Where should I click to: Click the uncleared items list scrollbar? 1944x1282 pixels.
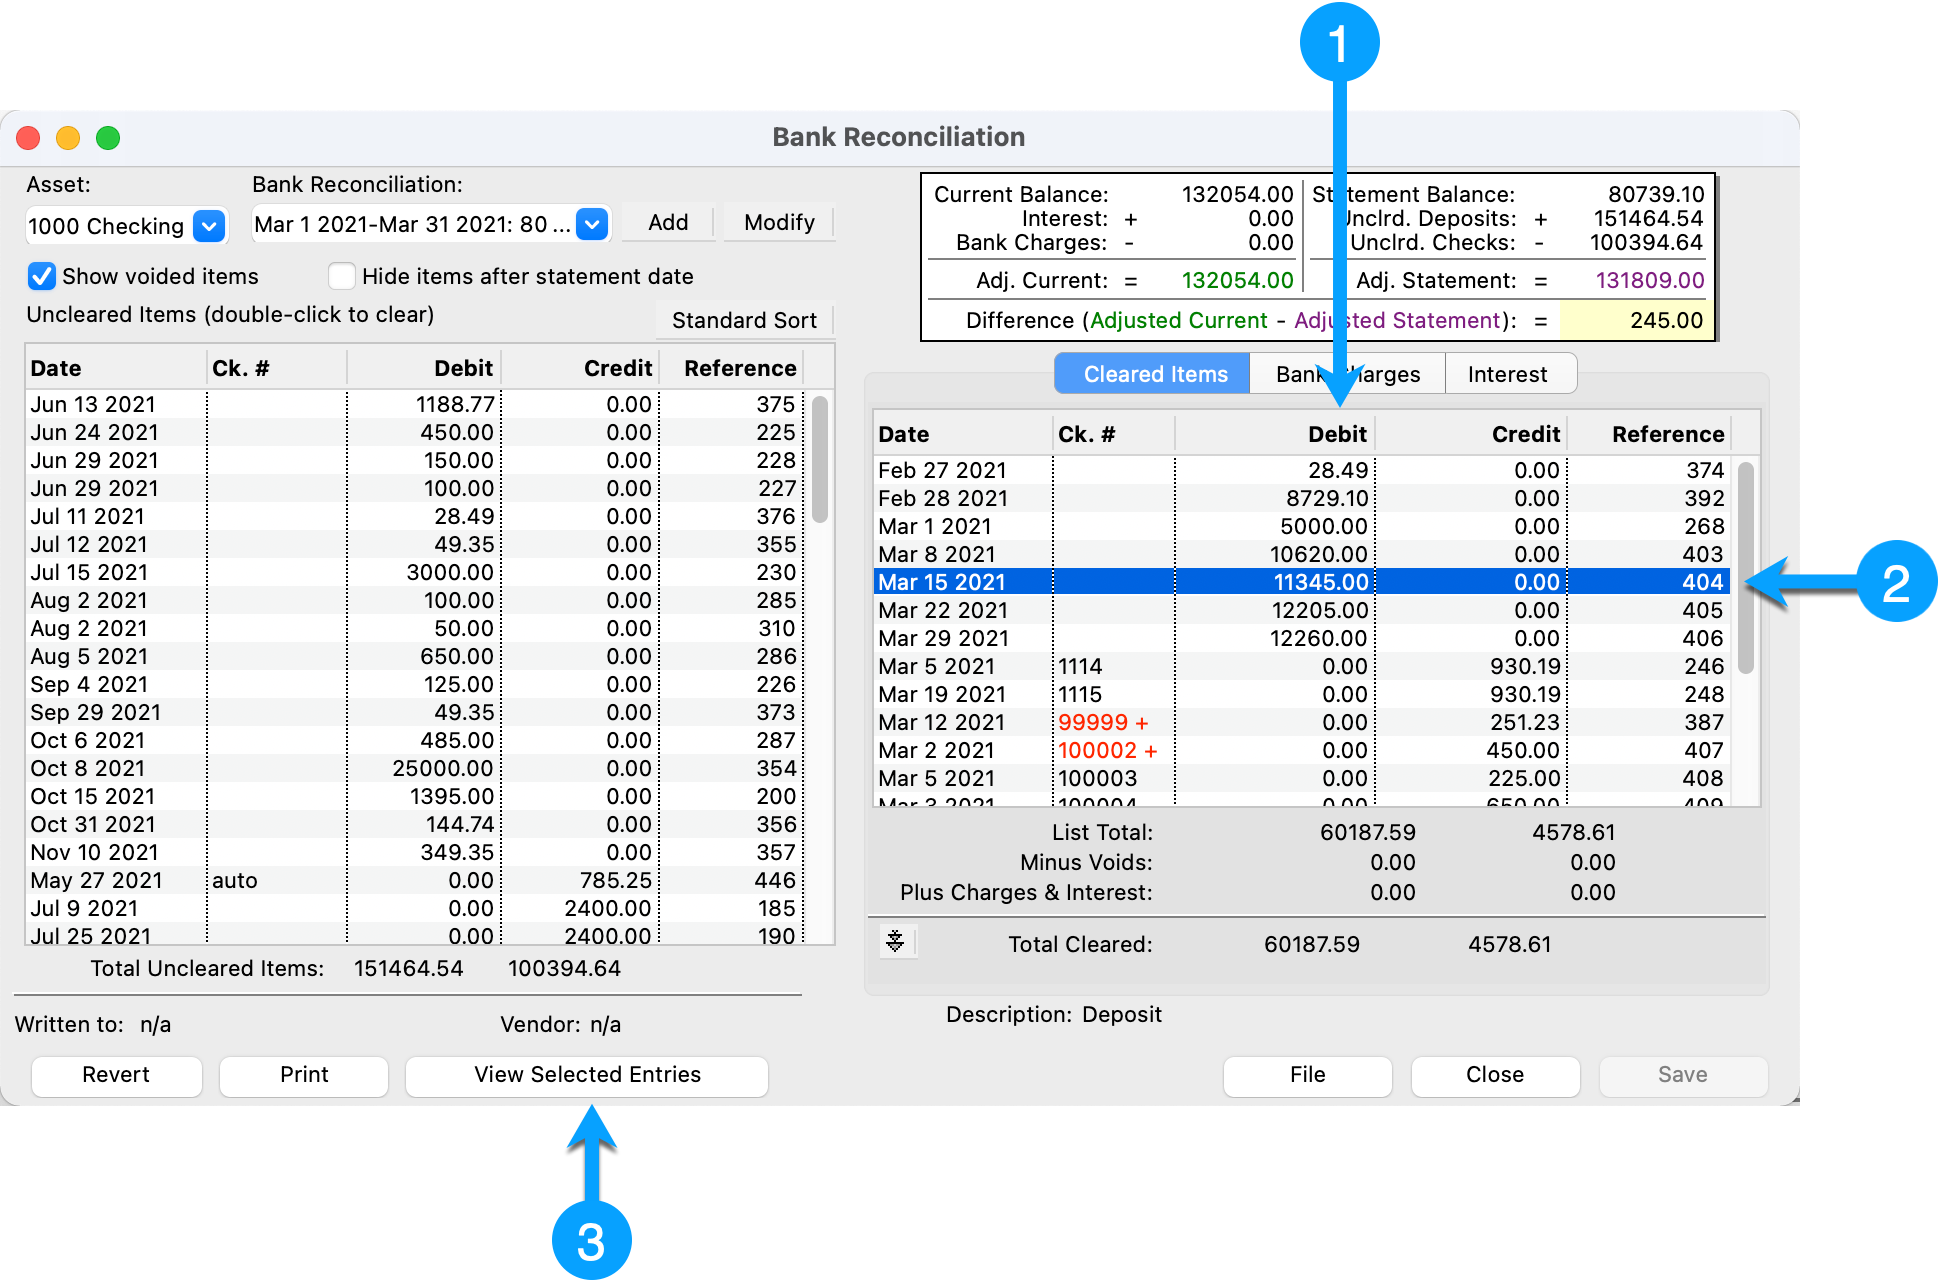pos(819,460)
